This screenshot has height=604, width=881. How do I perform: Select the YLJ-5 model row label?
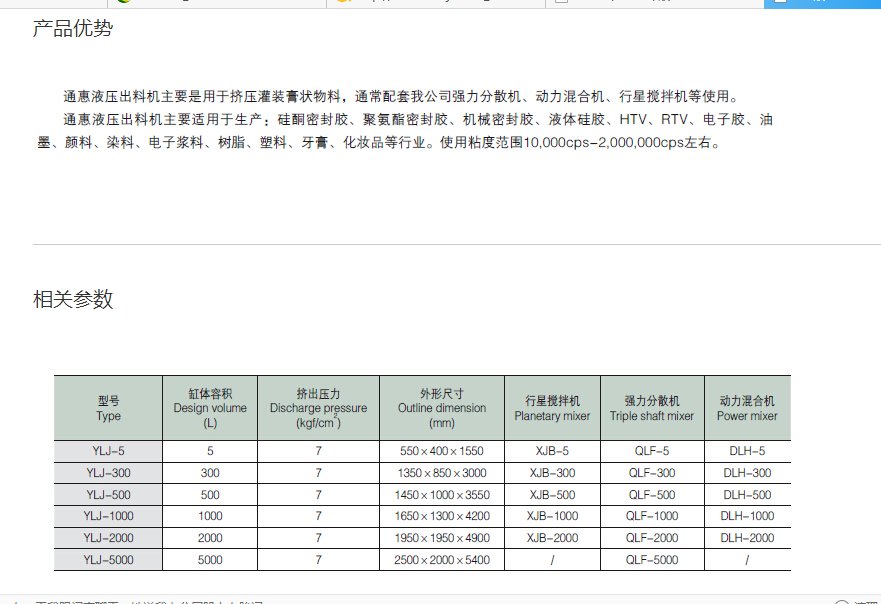[x=108, y=451]
